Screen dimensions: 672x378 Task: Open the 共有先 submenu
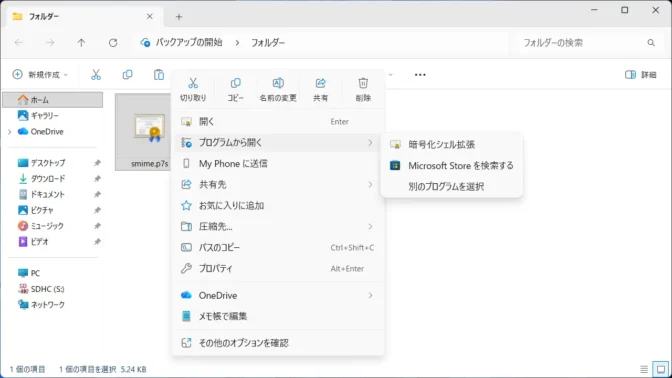click(278, 185)
